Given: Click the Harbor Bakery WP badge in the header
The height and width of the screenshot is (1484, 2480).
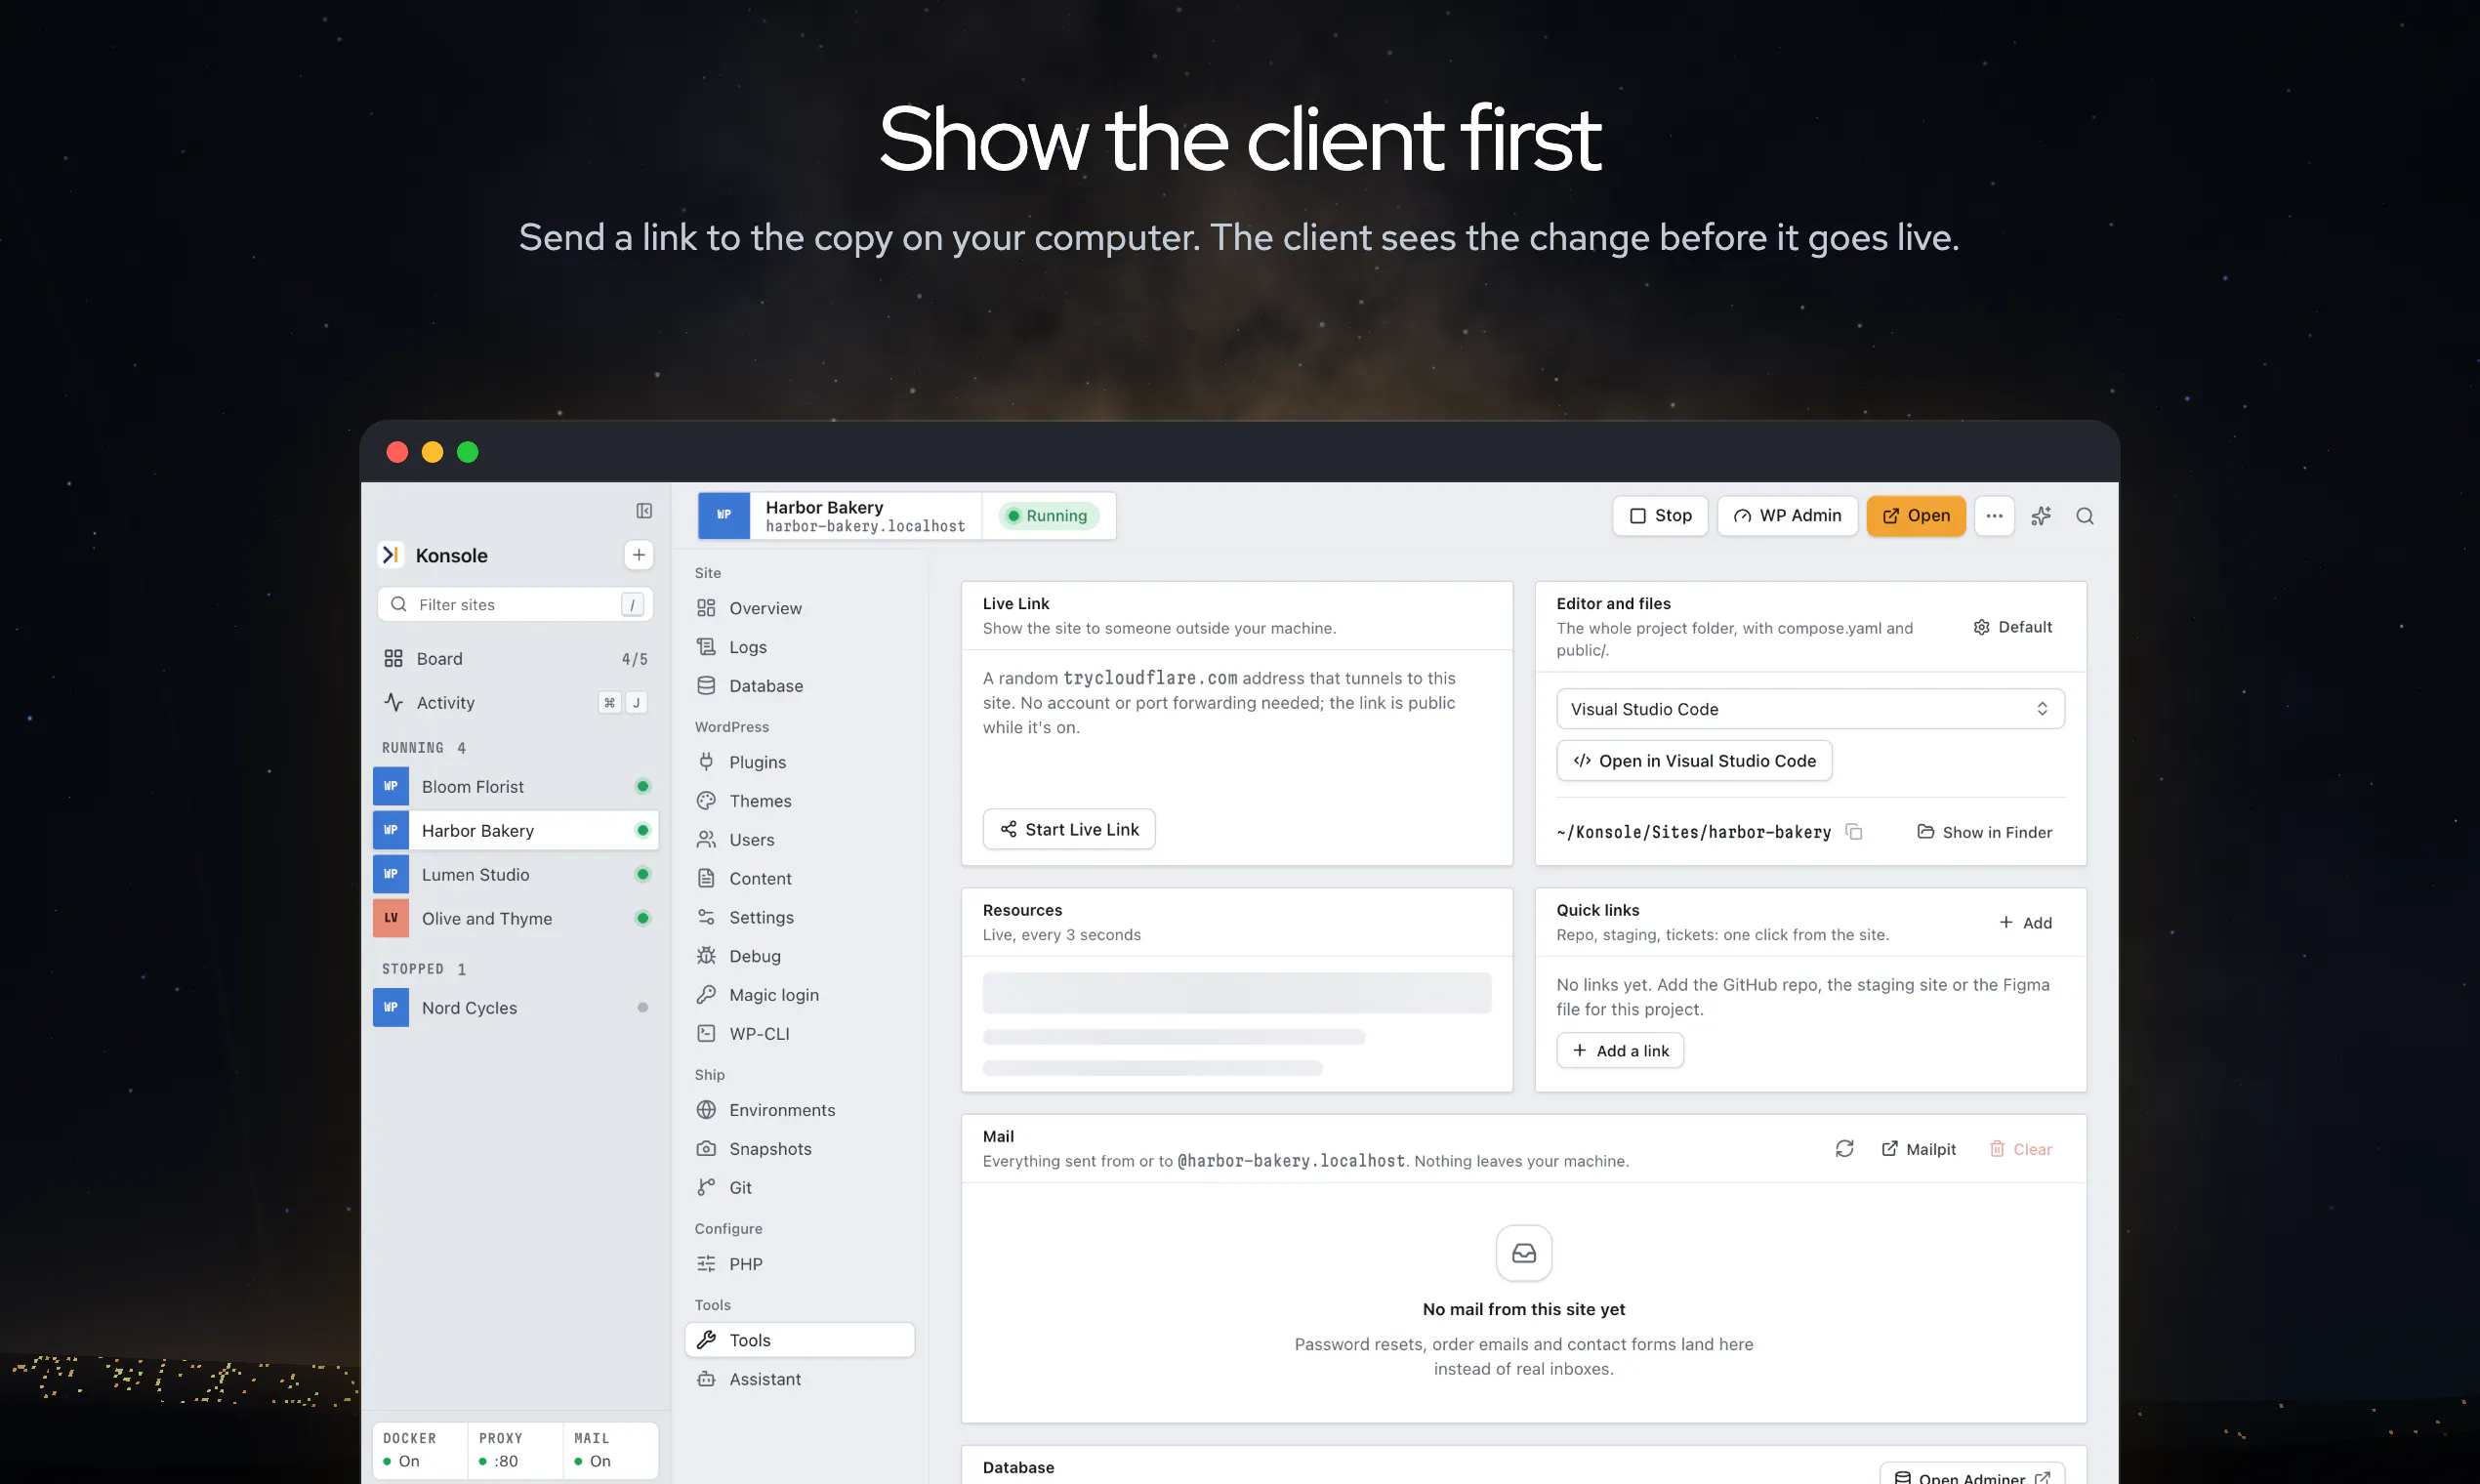Looking at the screenshot, I should (x=724, y=516).
